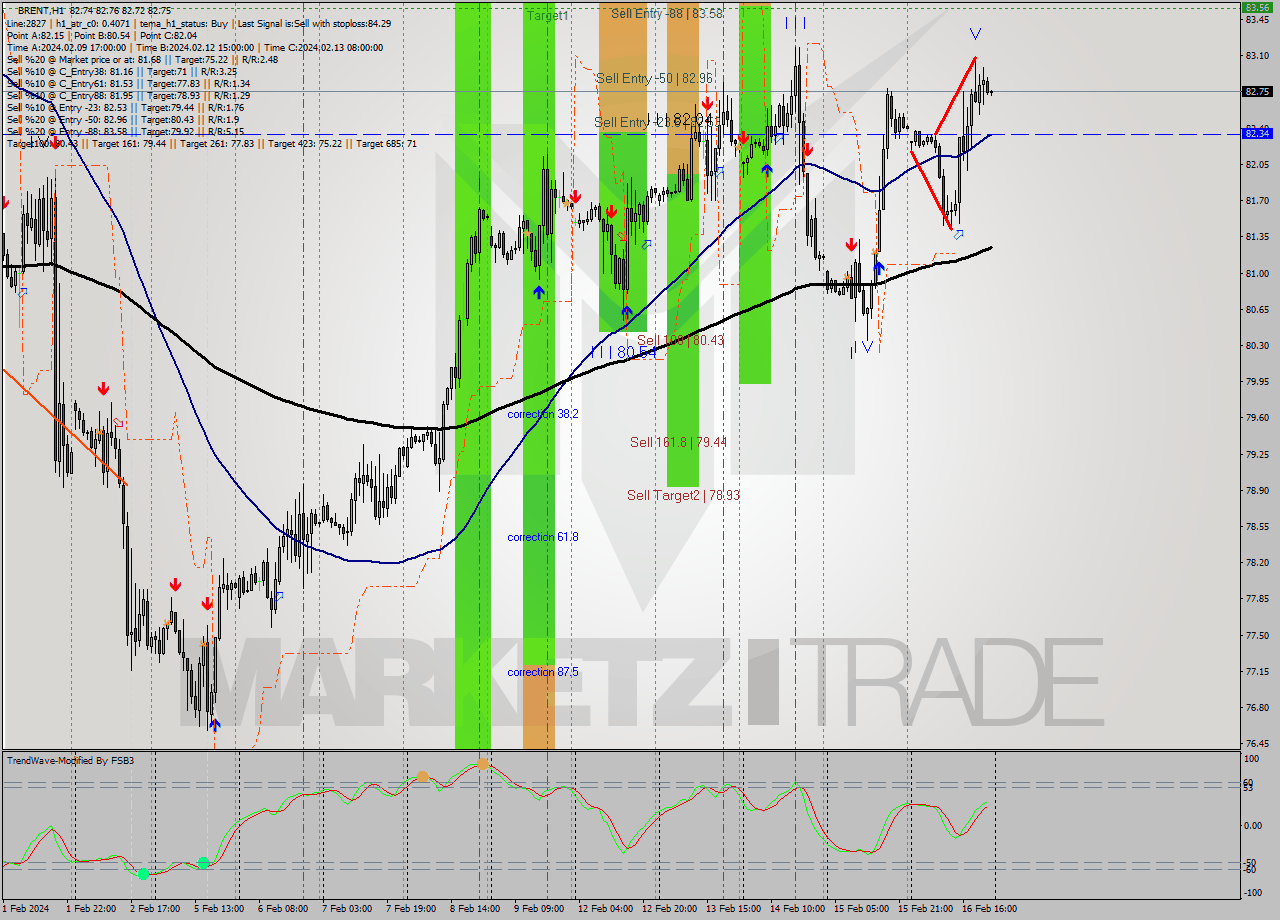
Task: Click the 77.50 price axis value
Action: (1257, 635)
